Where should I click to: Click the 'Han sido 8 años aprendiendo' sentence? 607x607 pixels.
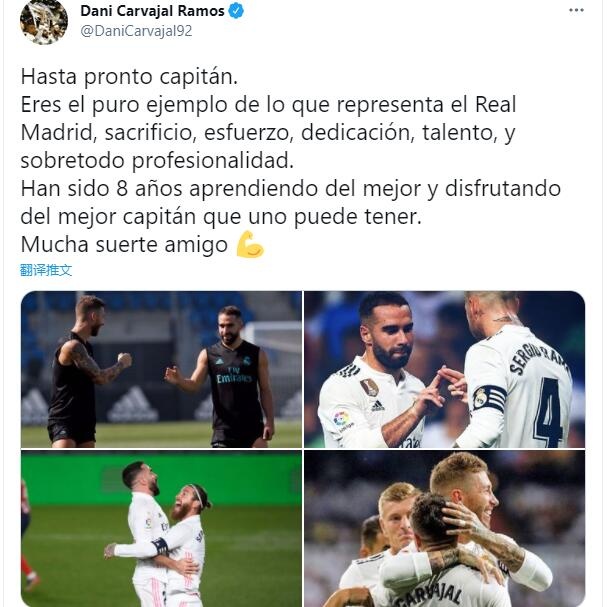168,189
